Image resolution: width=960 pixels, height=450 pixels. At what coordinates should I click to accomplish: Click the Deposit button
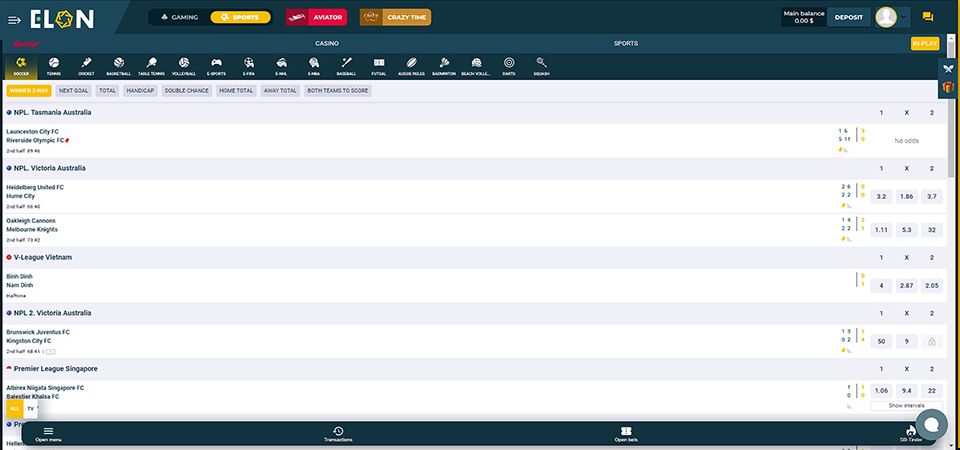tap(849, 17)
